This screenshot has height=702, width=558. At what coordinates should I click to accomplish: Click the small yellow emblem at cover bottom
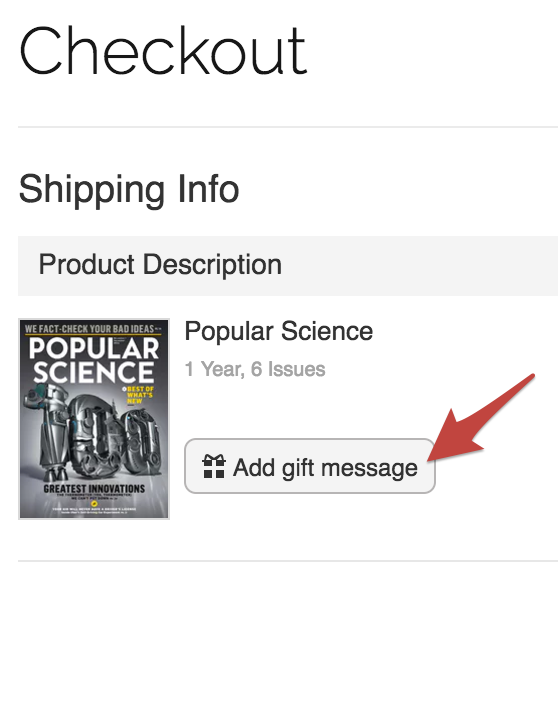coord(94,503)
